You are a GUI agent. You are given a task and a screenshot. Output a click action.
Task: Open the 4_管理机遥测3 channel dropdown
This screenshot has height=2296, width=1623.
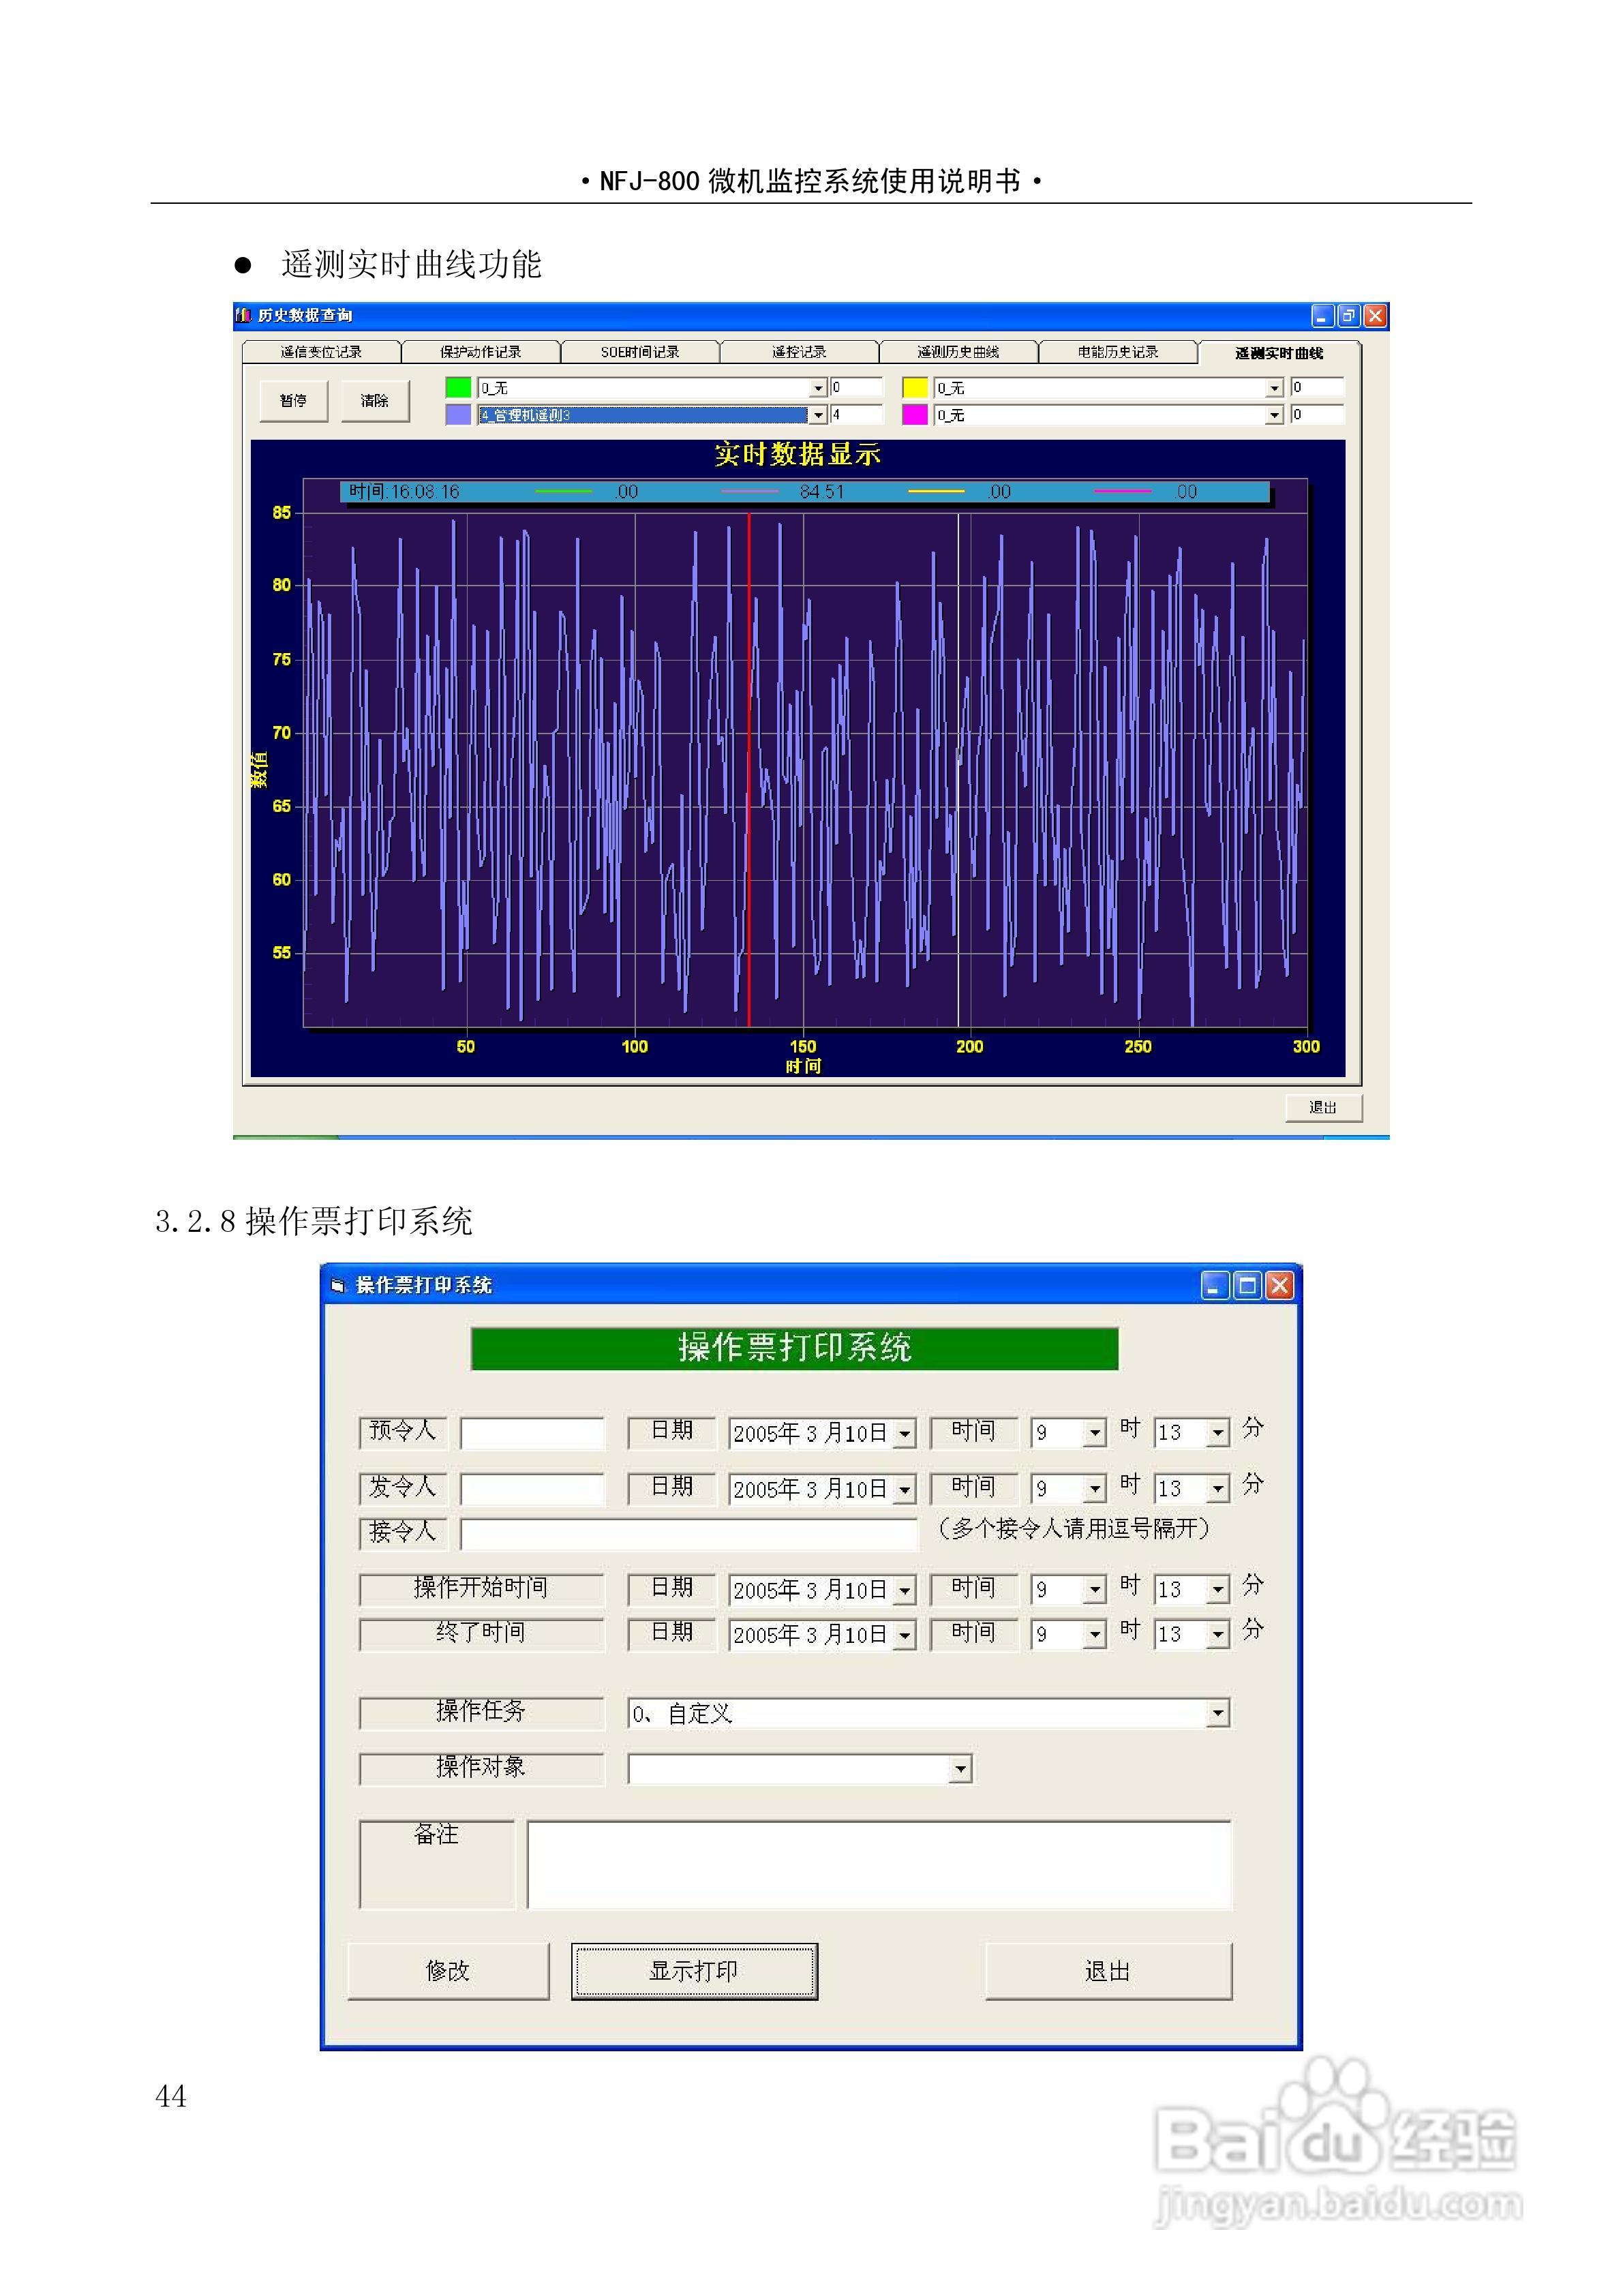(818, 415)
